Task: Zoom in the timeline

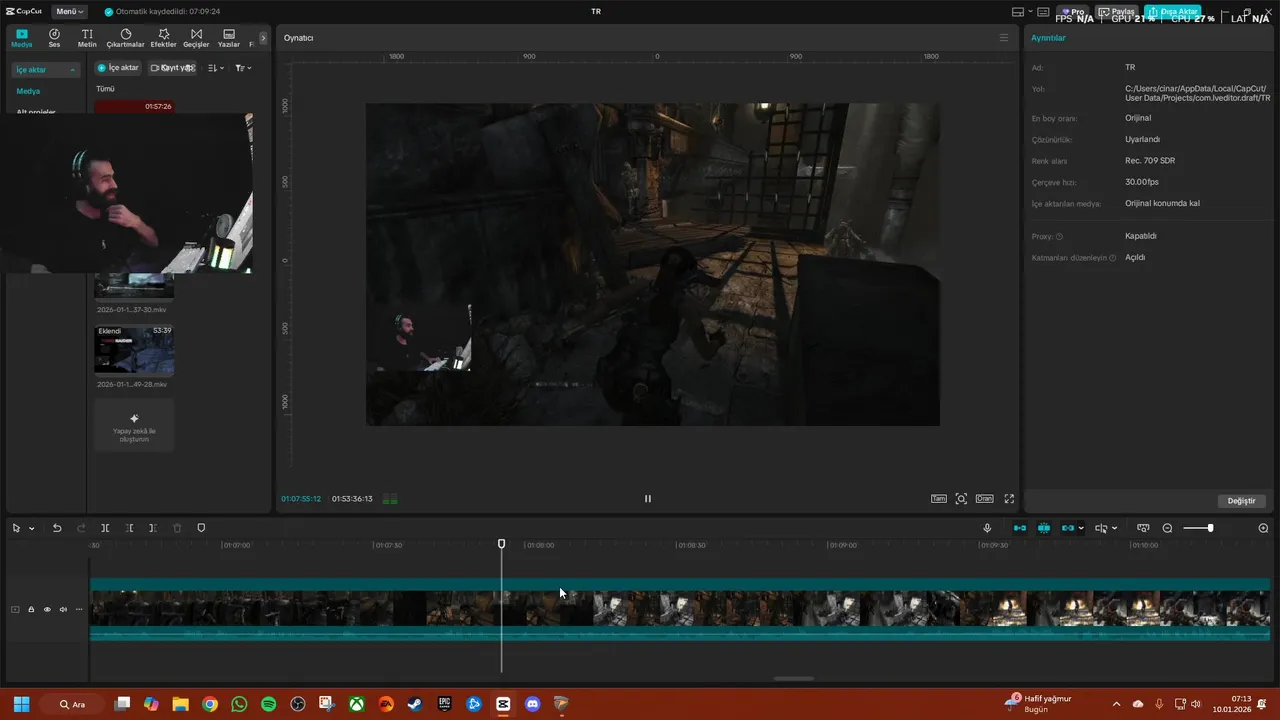Action: (1263, 528)
